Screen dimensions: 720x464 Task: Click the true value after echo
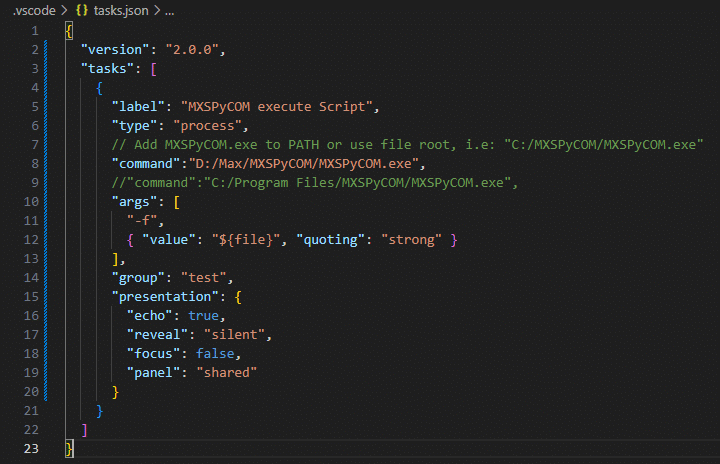[x=203, y=316]
